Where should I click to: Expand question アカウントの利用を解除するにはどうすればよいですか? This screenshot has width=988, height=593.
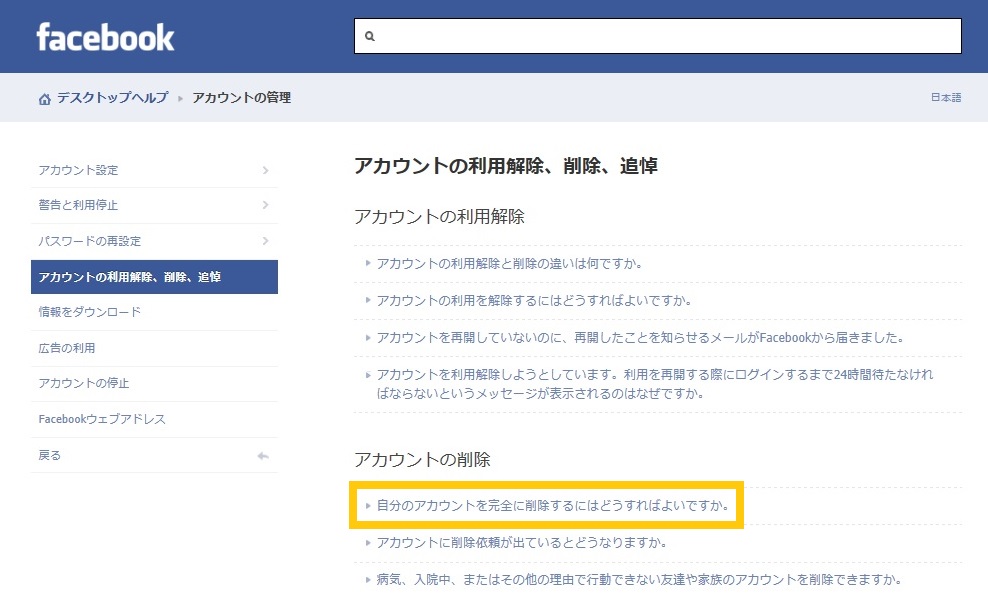[x=534, y=301]
